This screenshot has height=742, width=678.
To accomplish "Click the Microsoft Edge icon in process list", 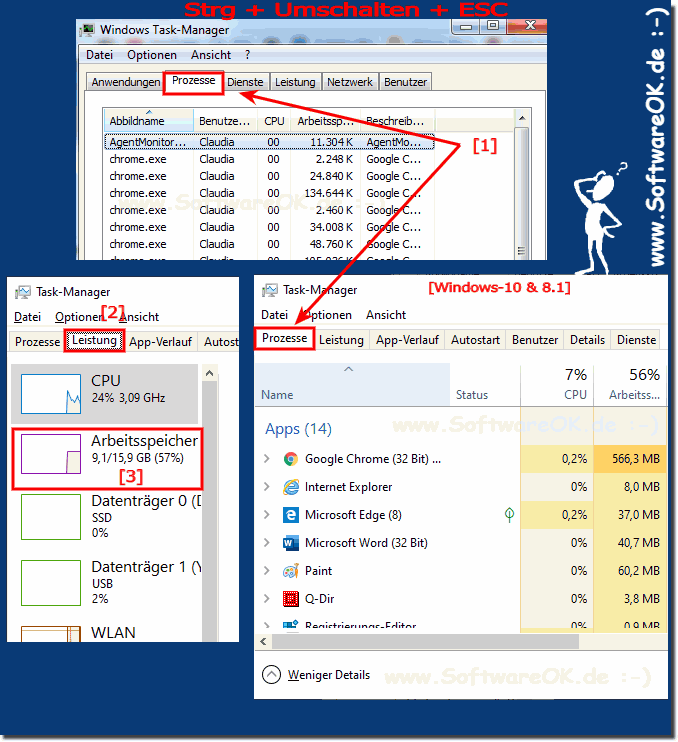I will [291, 514].
